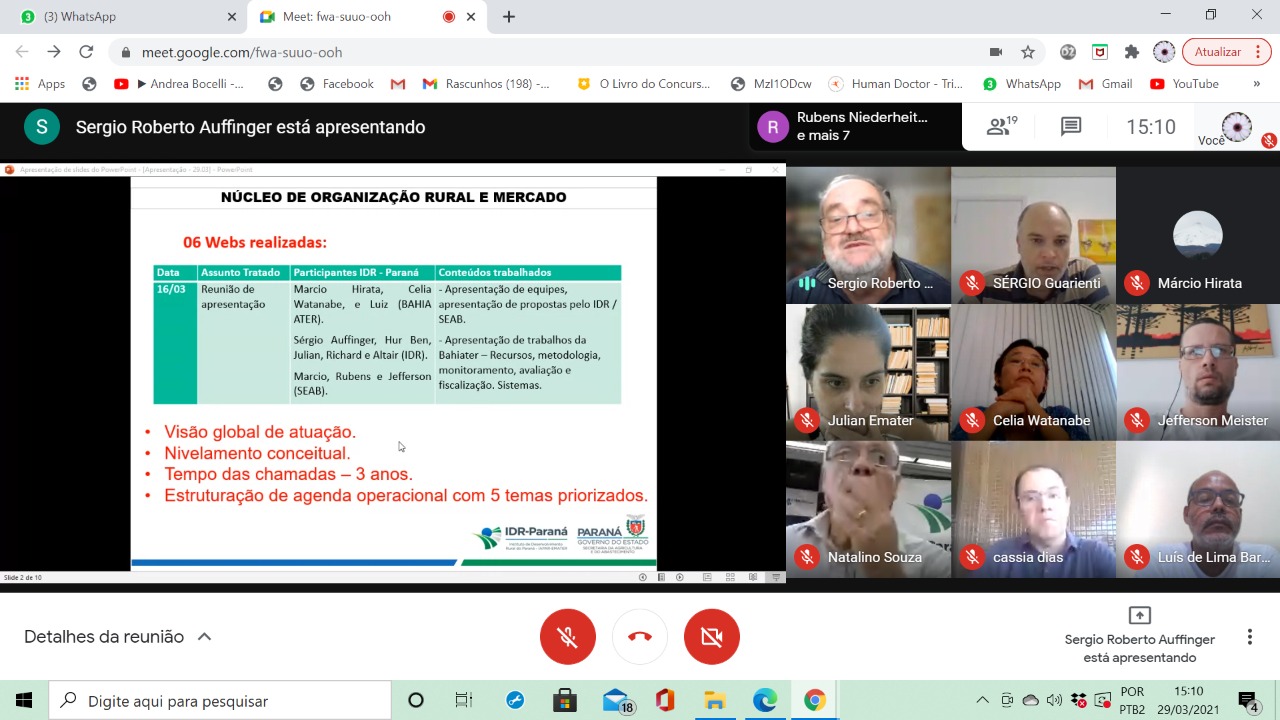Click the camera indicator in address bar

click(x=995, y=52)
